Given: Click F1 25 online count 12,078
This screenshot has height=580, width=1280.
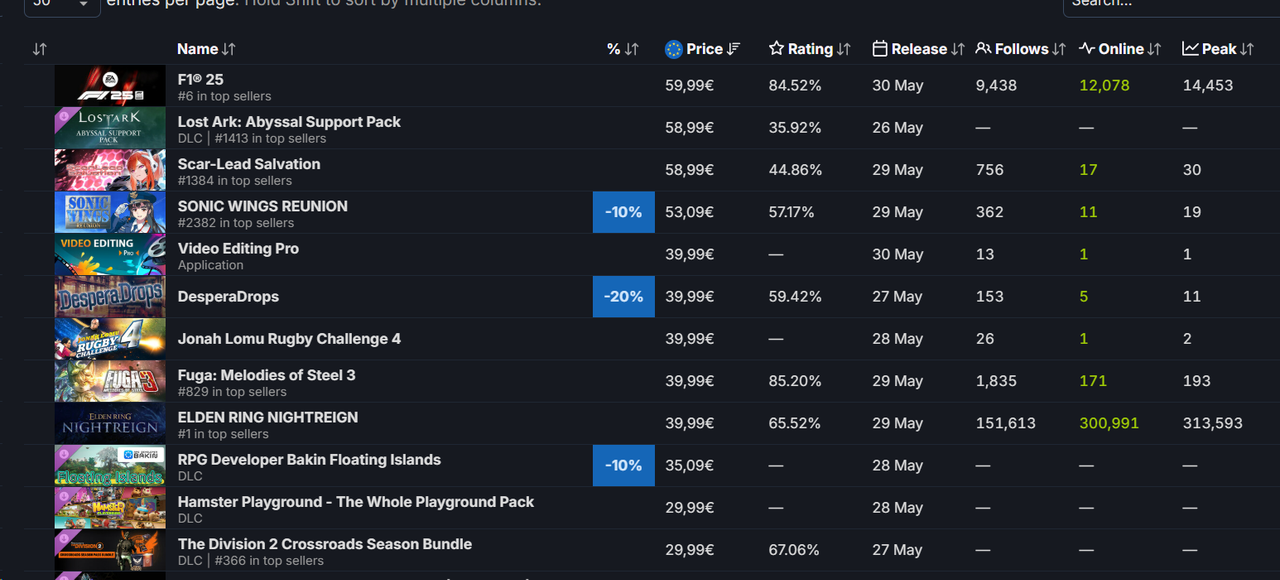Looking at the screenshot, I should [1105, 86].
